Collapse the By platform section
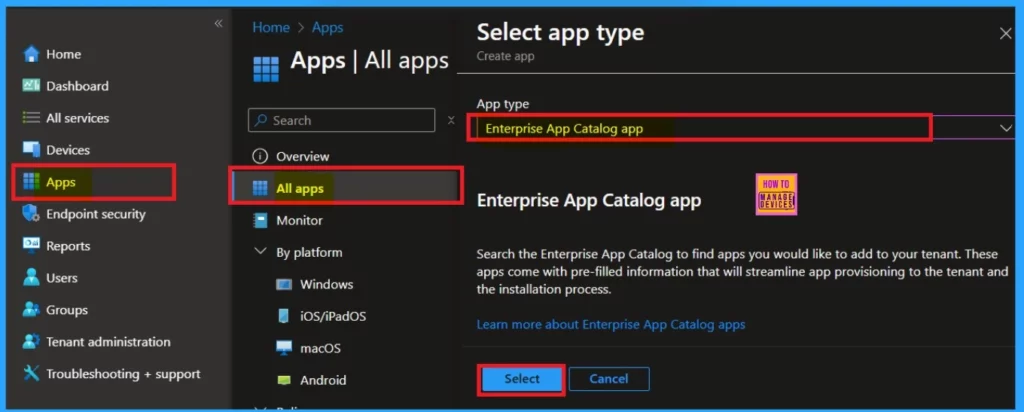 click(x=260, y=252)
